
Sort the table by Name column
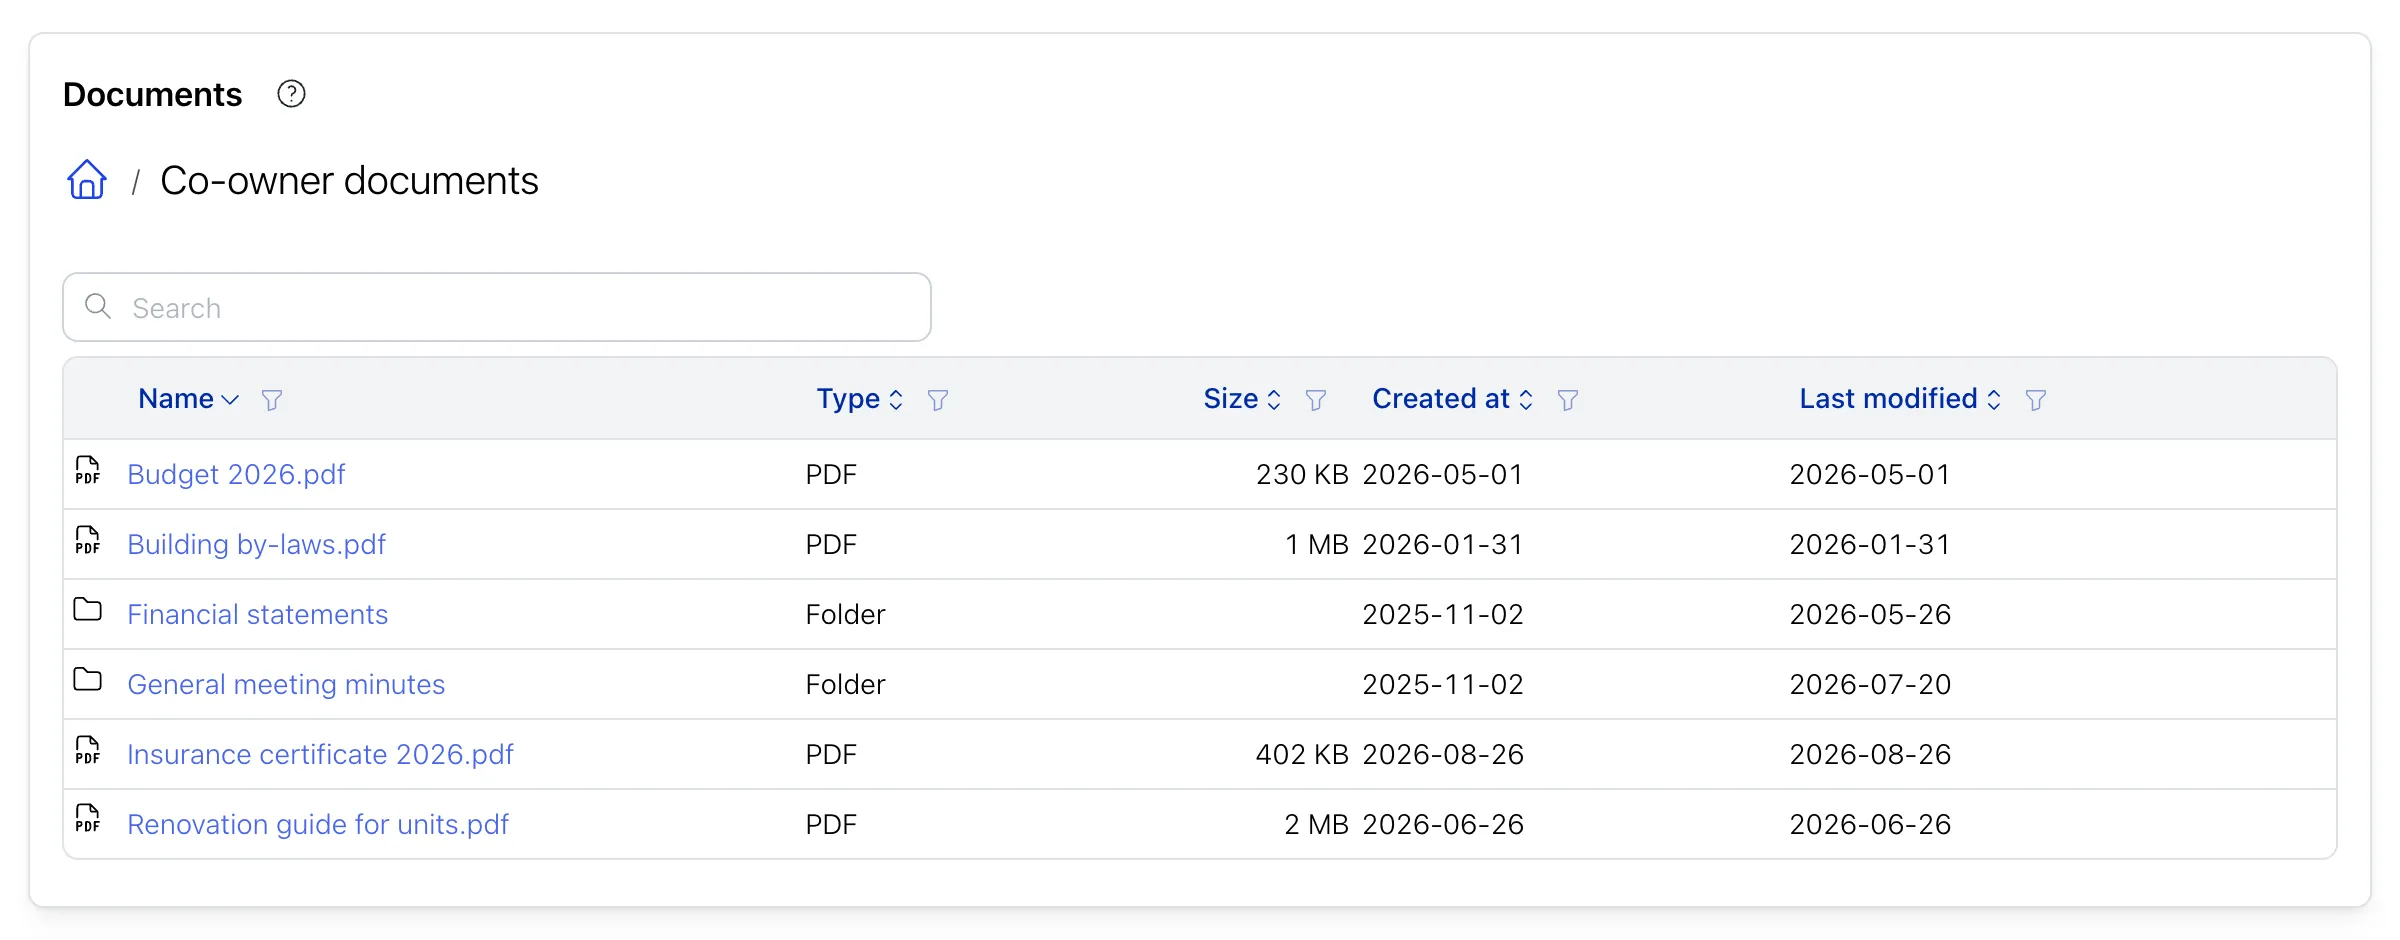[189, 399]
